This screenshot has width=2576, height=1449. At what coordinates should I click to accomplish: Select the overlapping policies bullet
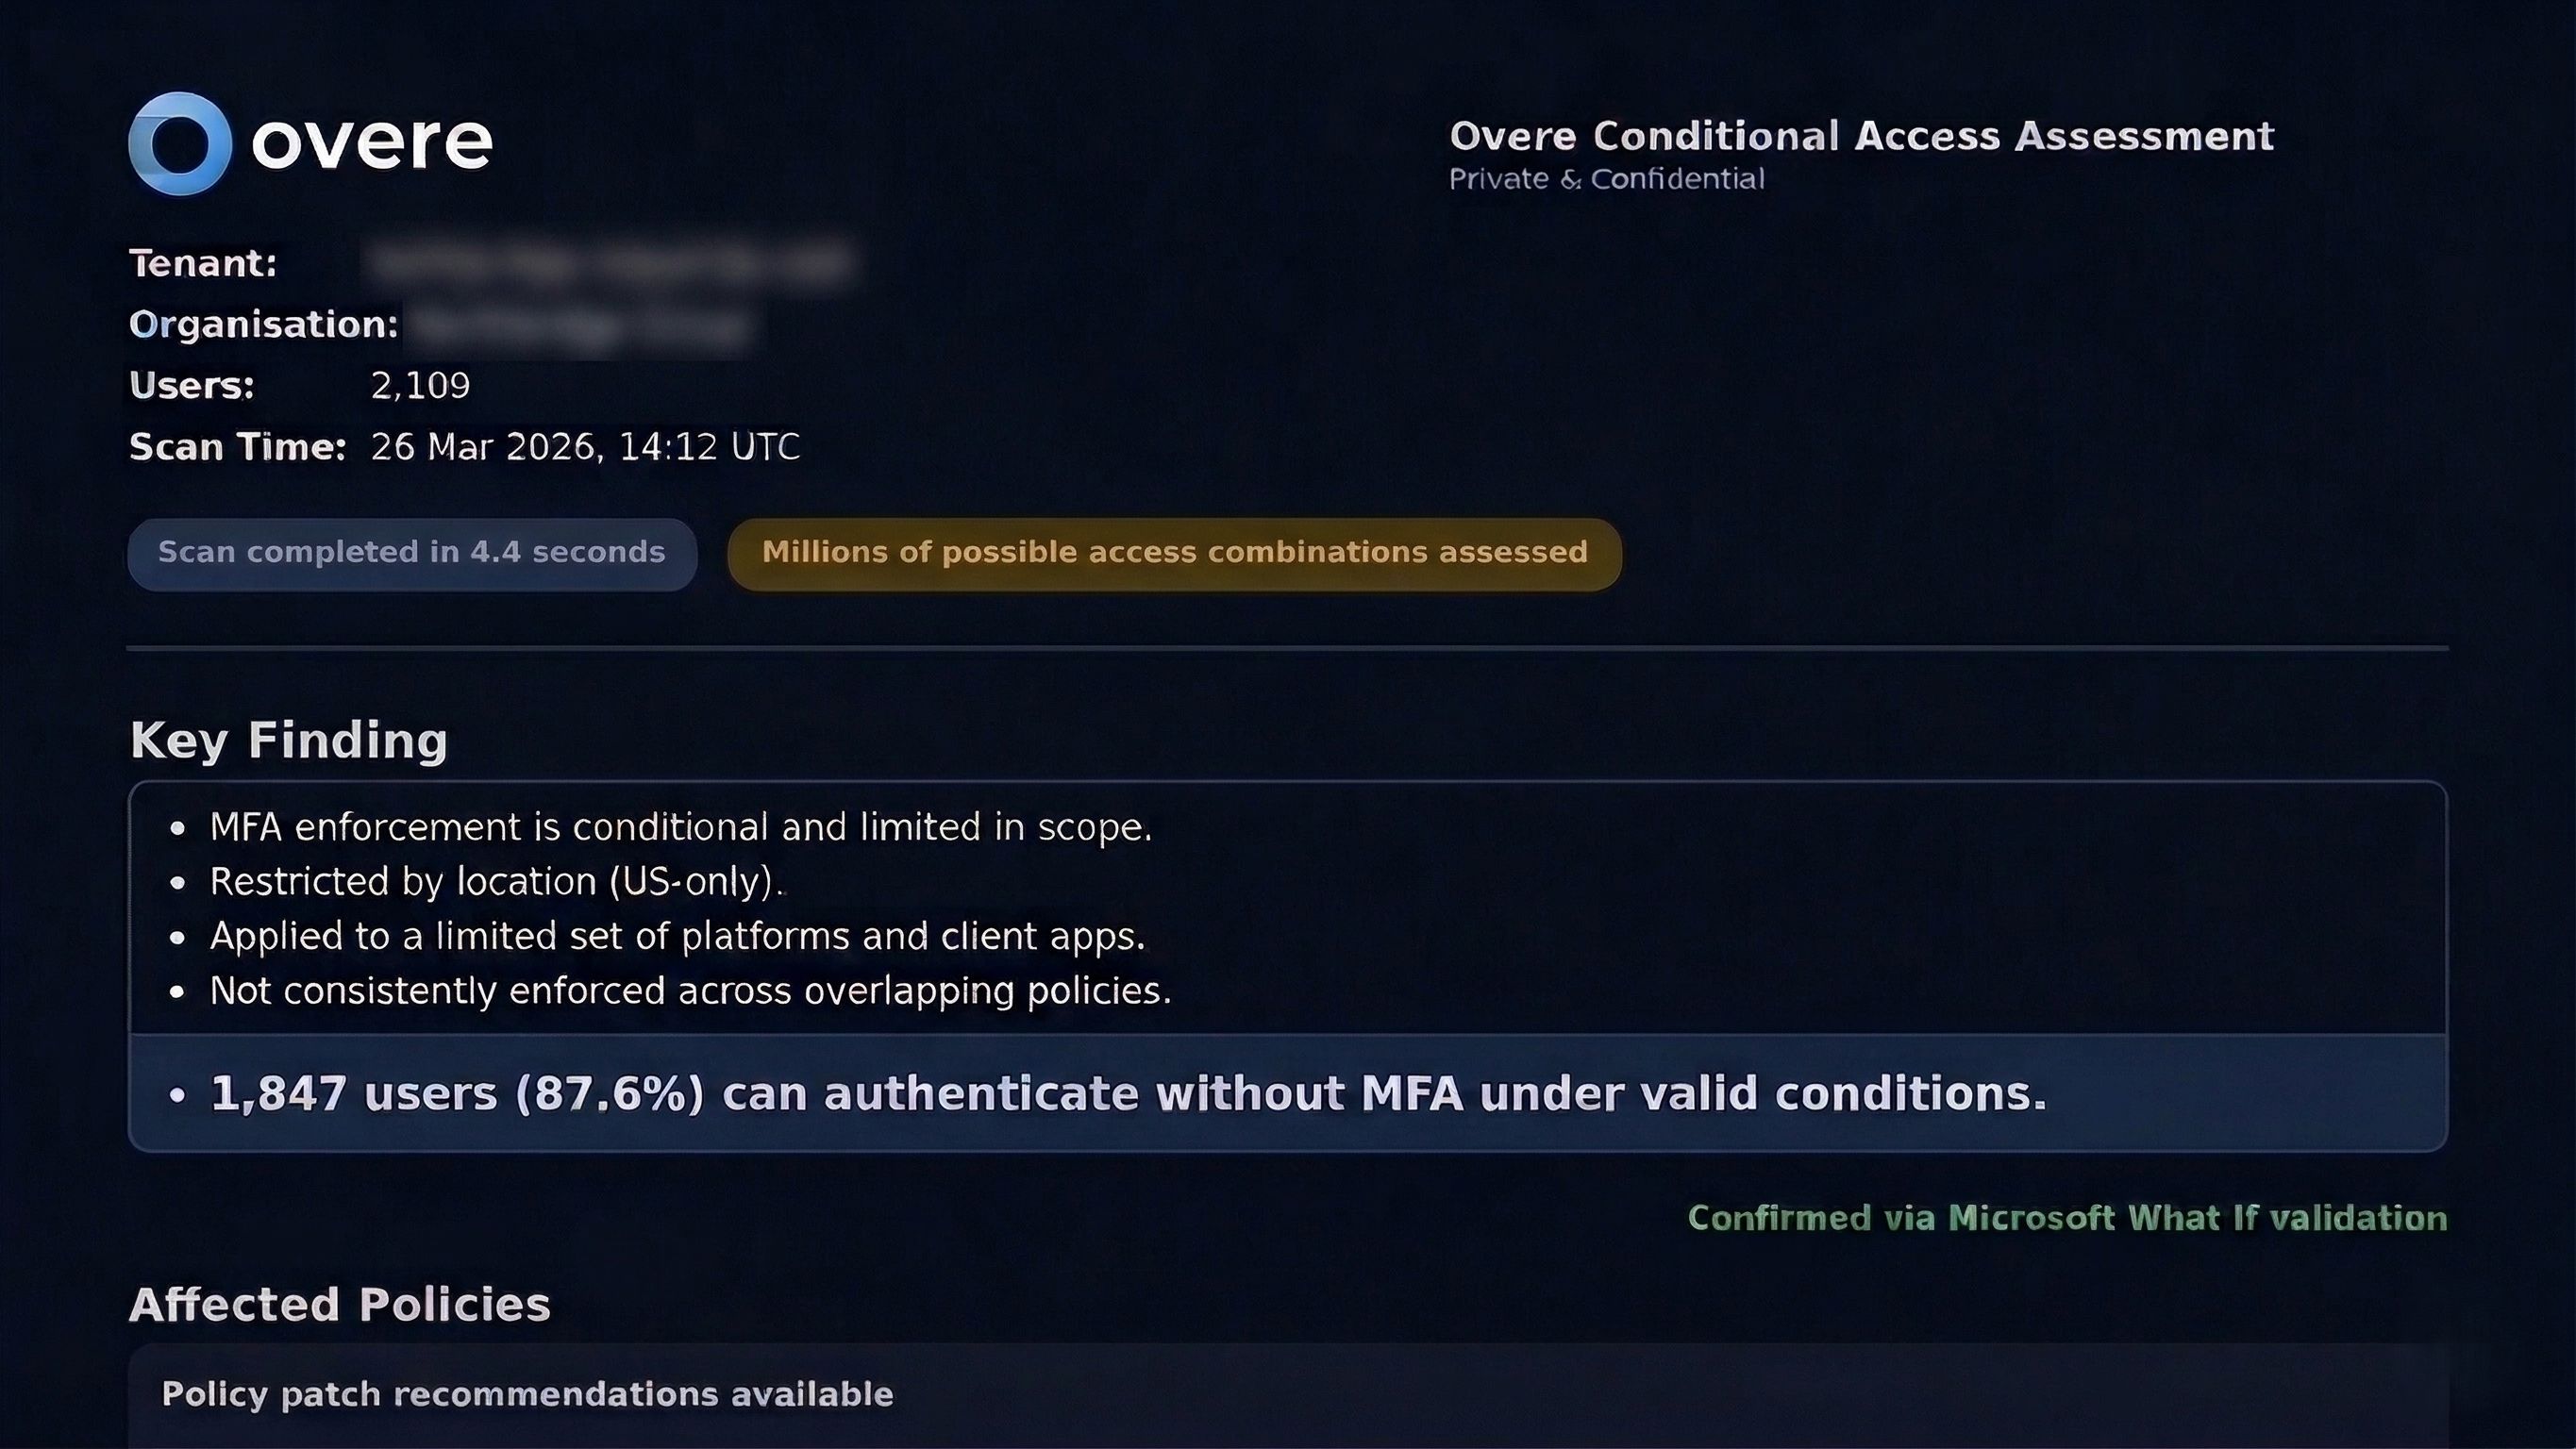(690, 991)
